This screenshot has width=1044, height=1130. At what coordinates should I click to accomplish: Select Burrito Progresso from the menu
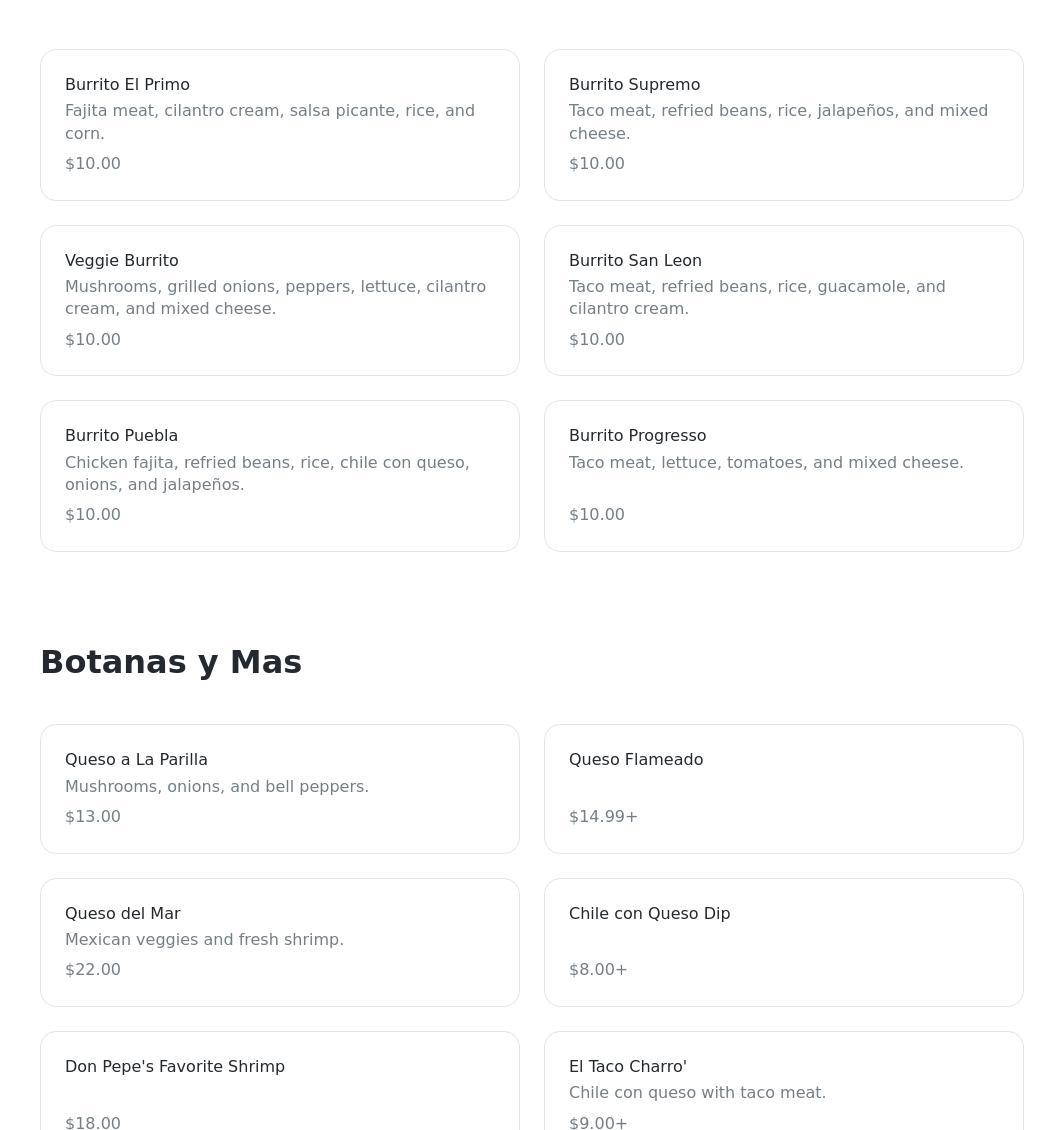point(783,476)
